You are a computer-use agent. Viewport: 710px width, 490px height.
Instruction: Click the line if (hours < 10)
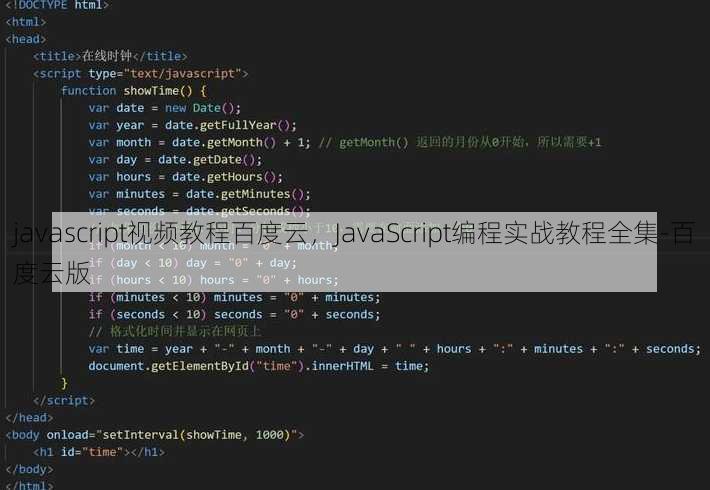tap(213, 280)
